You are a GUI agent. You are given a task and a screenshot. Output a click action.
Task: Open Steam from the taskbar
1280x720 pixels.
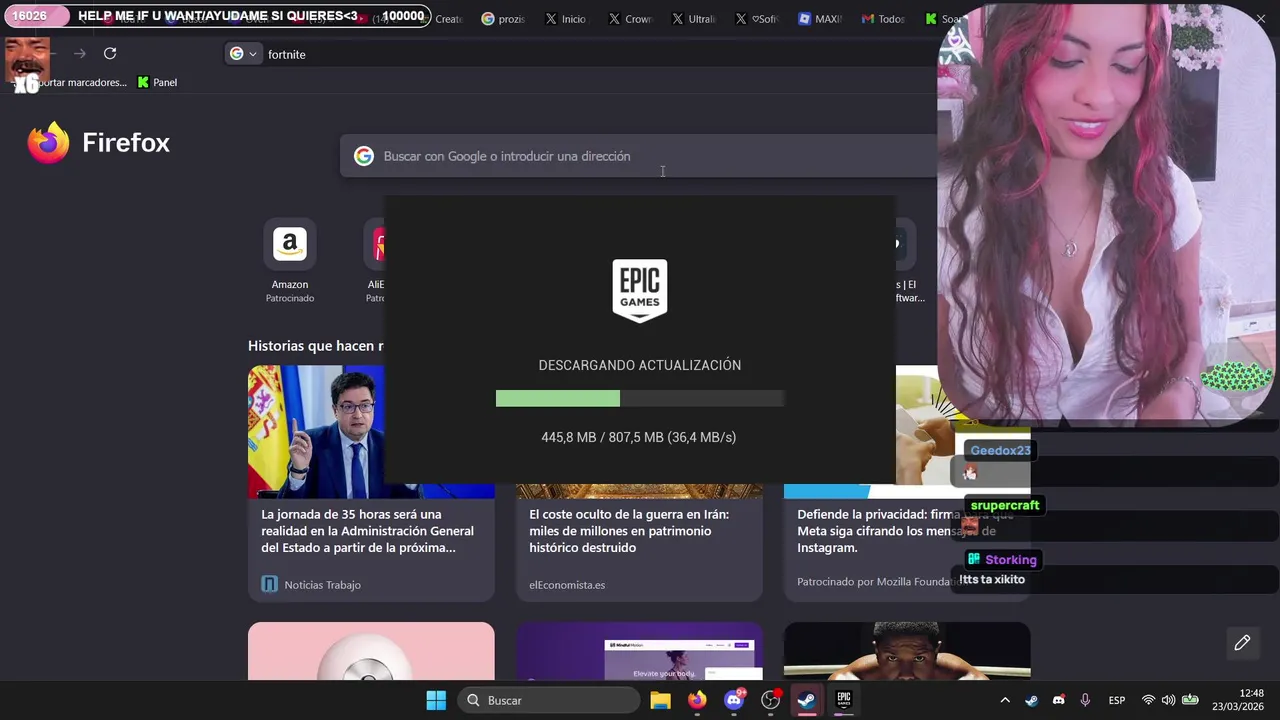[x=807, y=700]
